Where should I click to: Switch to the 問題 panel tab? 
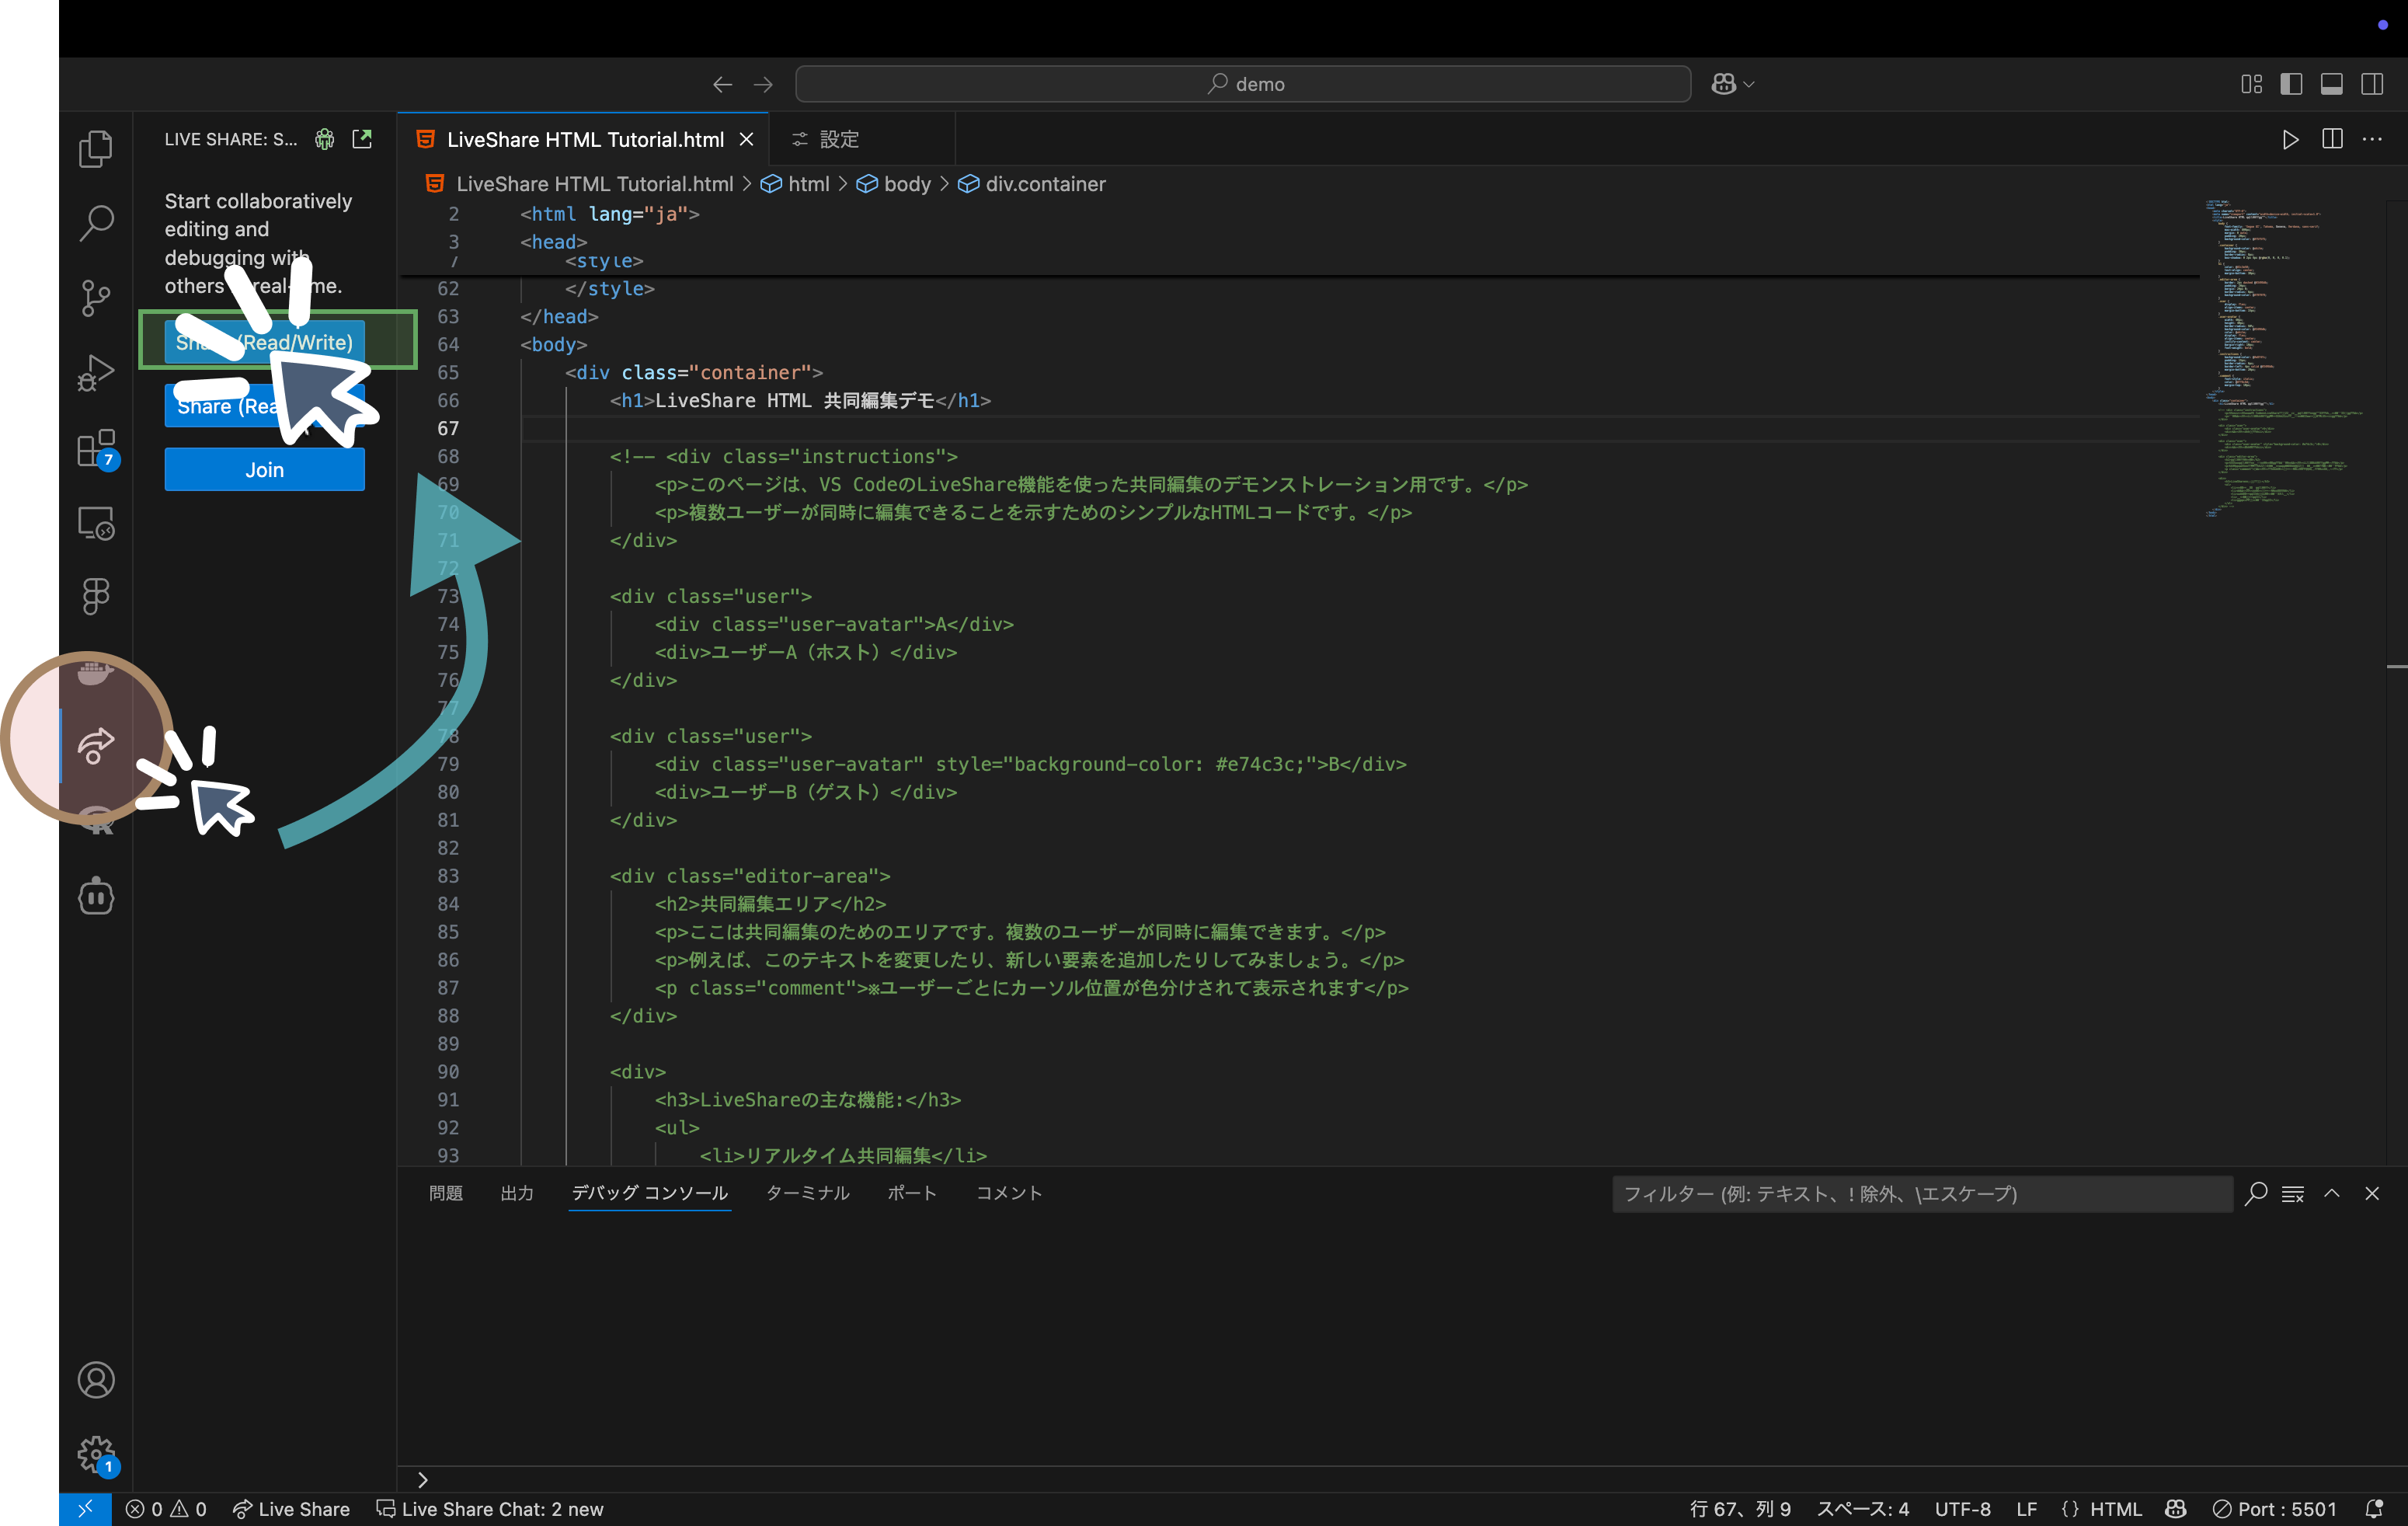click(446, 1193)
